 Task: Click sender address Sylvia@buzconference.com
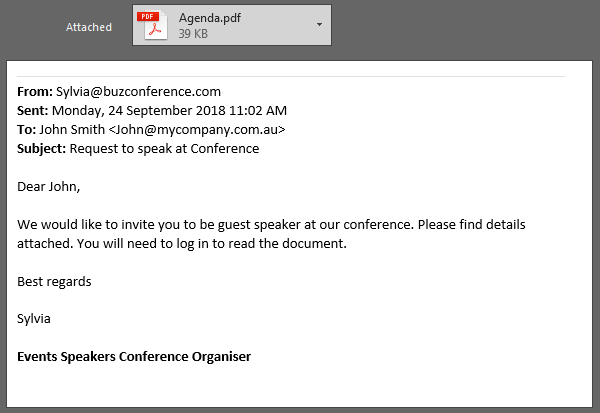(138, 91)
